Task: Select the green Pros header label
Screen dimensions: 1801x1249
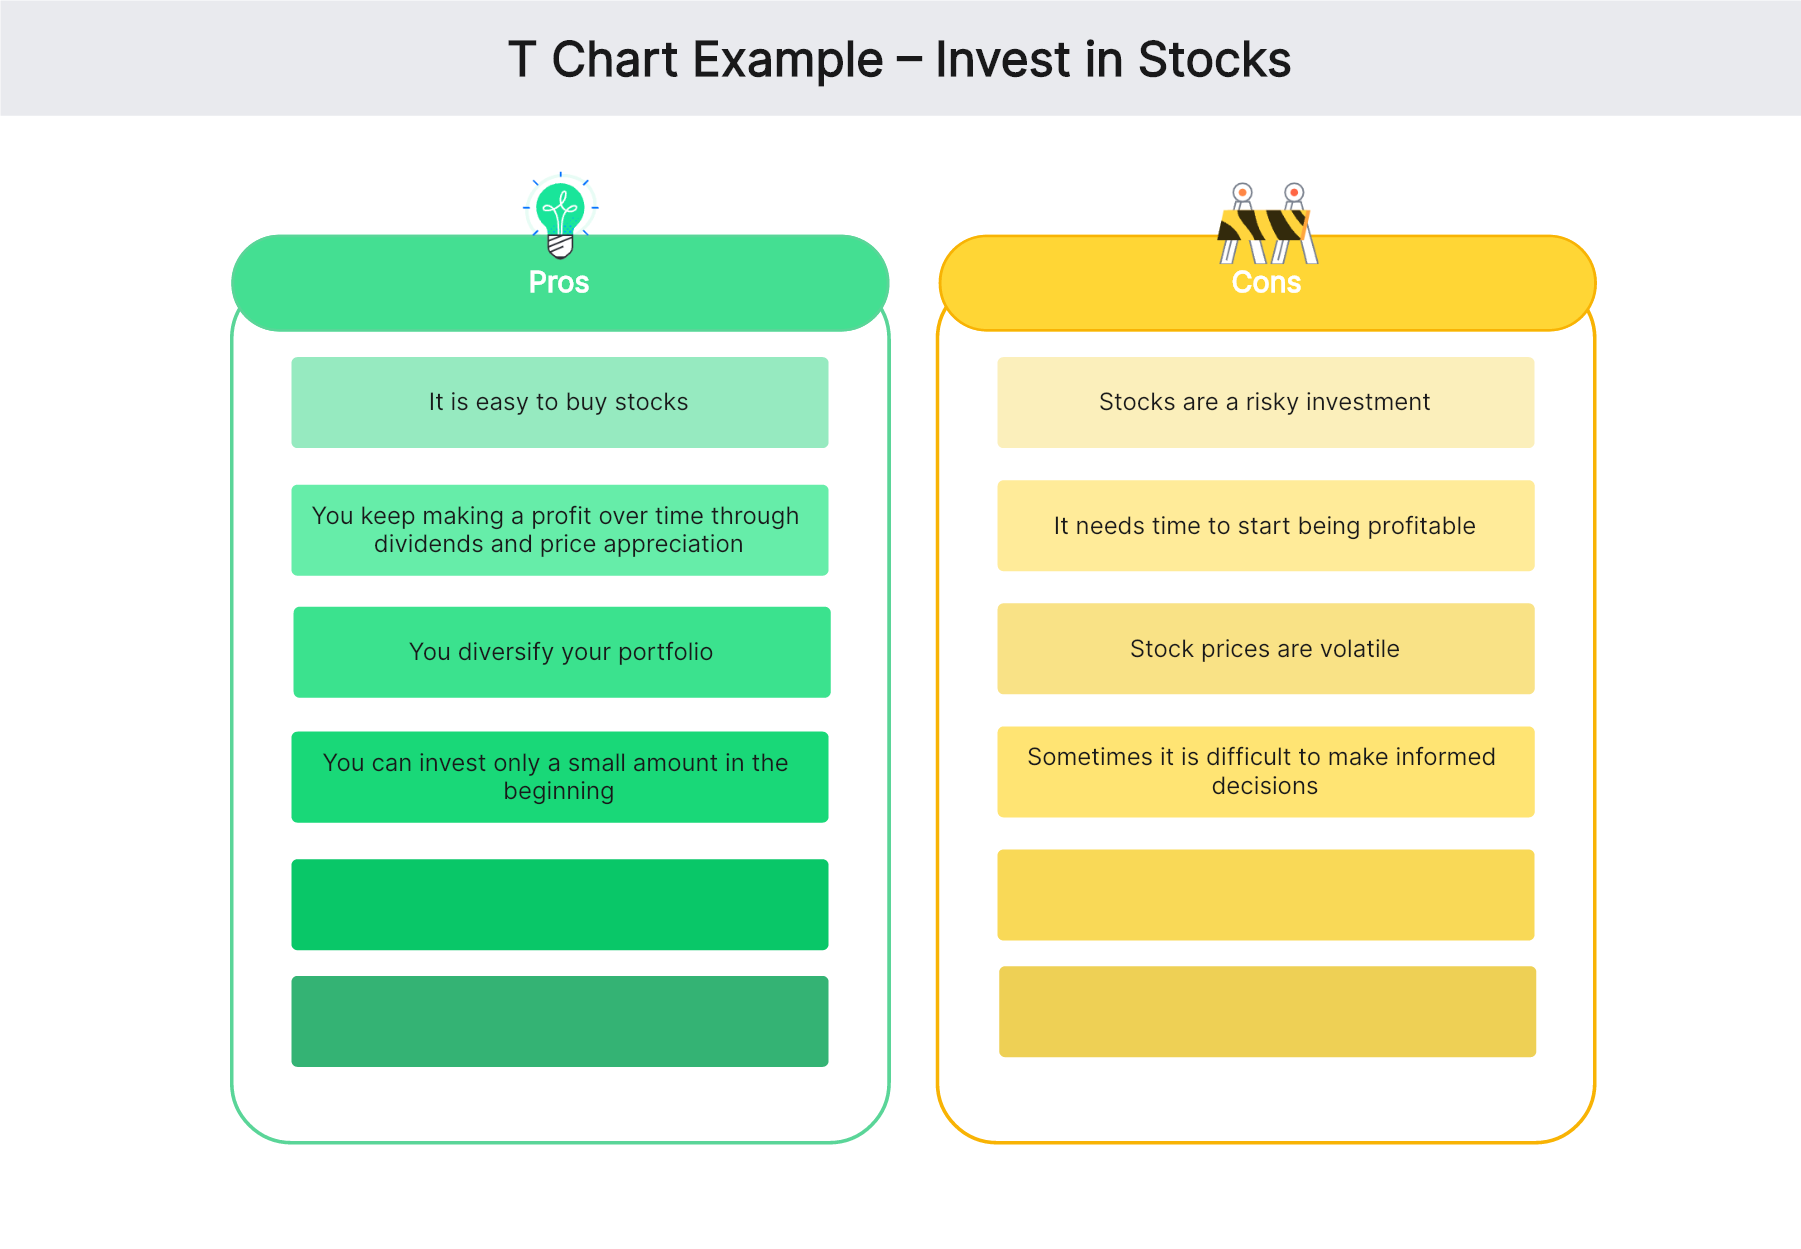Action: tap(559, 283)
